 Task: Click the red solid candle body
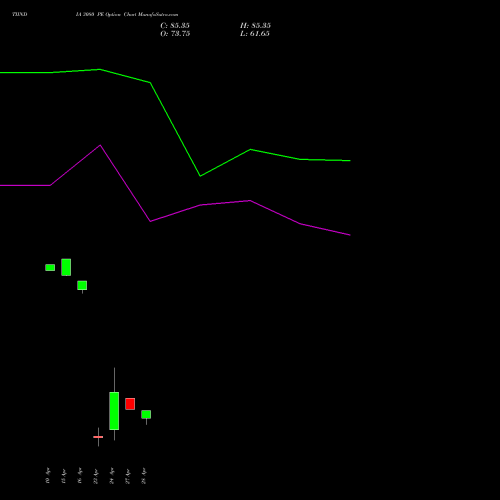[130, 404]
